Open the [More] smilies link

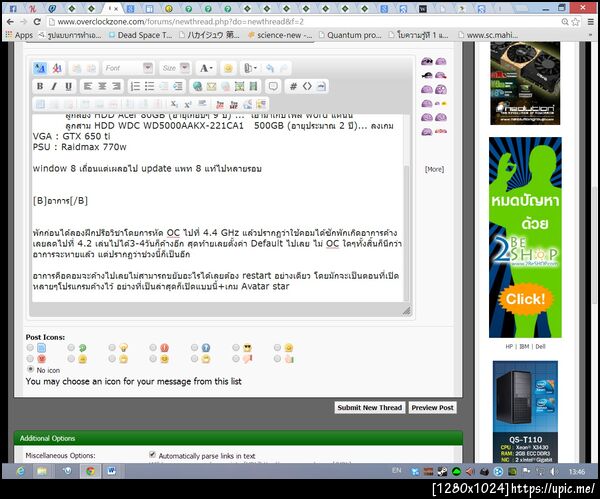(x=434, y=169)
